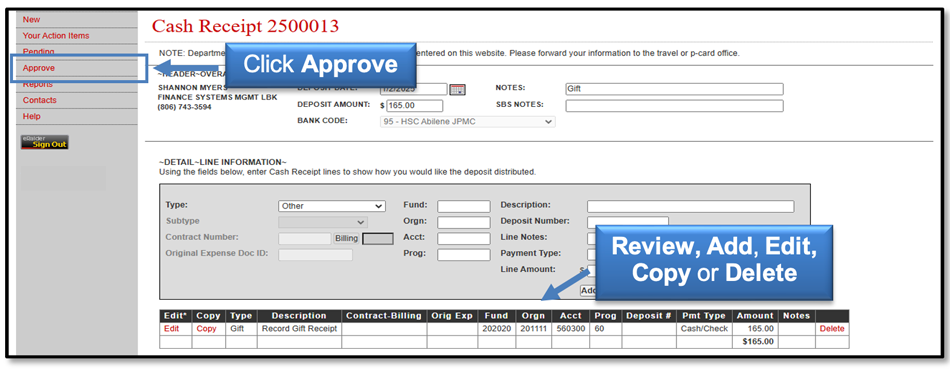The width and height of the screenshot is (950, 369).
Task: Click the $165.00 total amount cell
Action: click(755, 342)
